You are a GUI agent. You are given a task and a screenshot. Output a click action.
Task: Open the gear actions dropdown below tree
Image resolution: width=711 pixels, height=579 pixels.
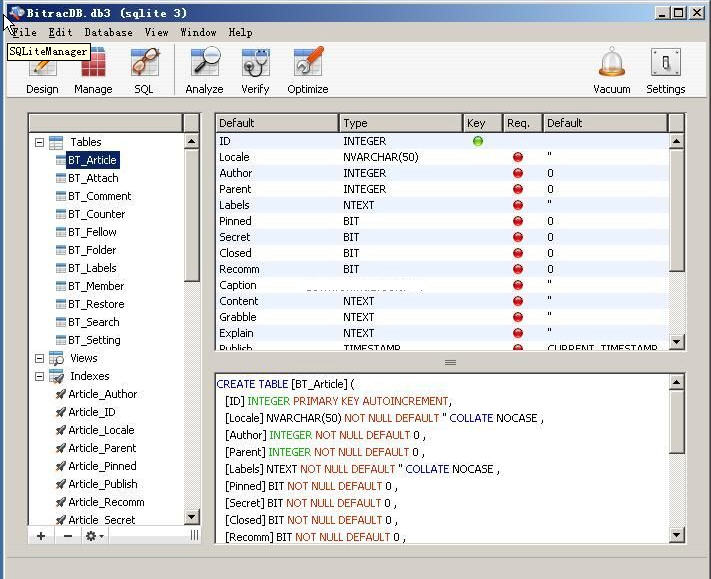tap(95, 536)
